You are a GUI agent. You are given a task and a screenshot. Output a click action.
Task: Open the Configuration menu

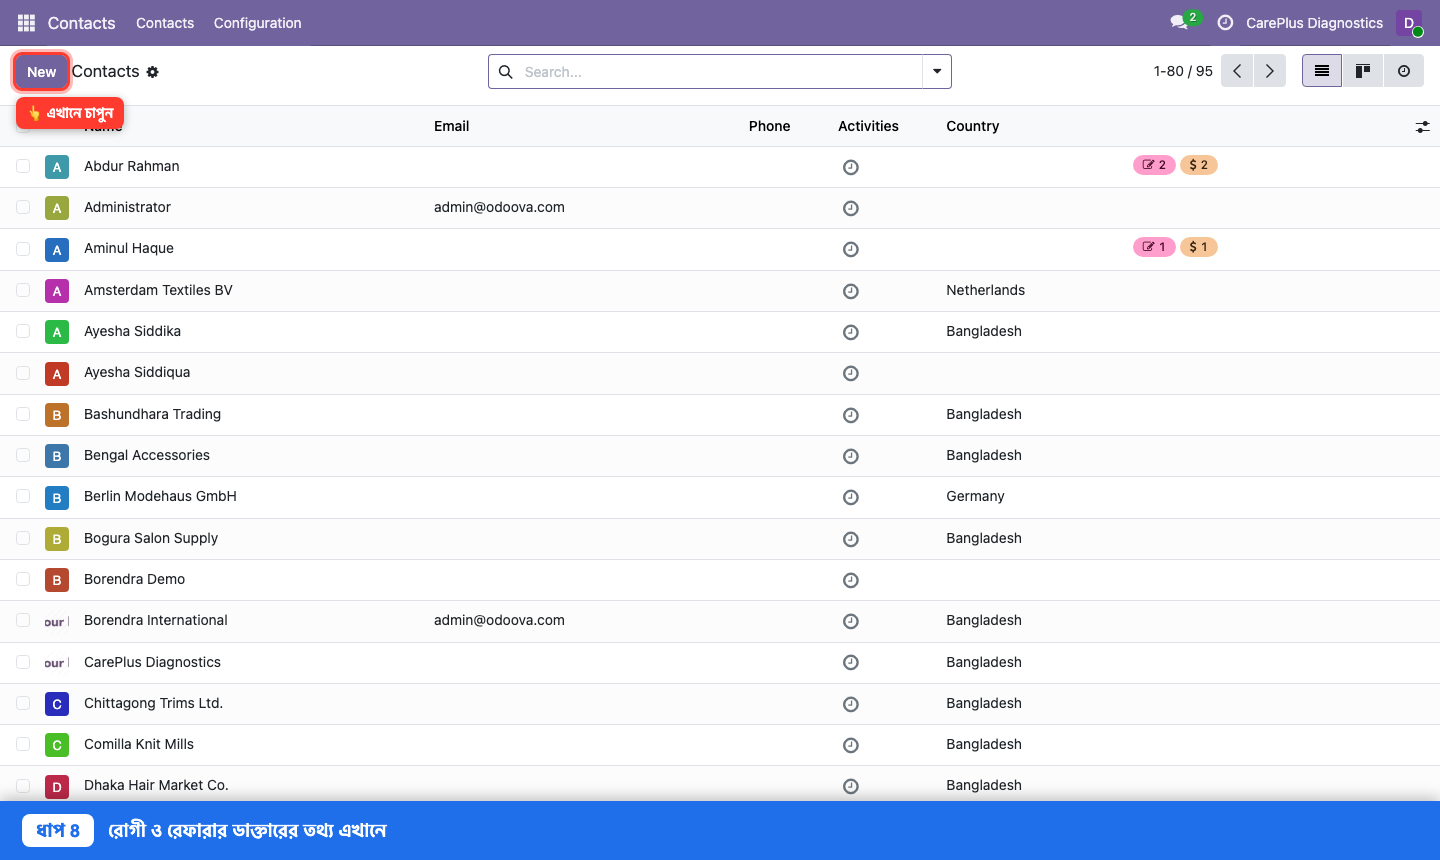click(257, 23)
